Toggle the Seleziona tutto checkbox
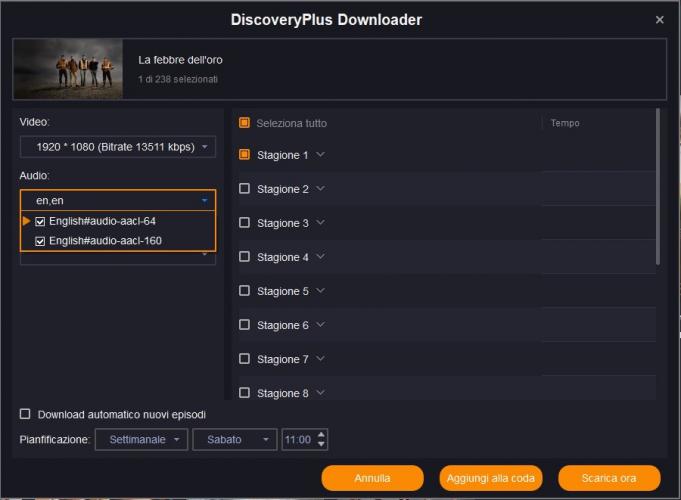Screen dimensions: 681x500 click(245, 123)
